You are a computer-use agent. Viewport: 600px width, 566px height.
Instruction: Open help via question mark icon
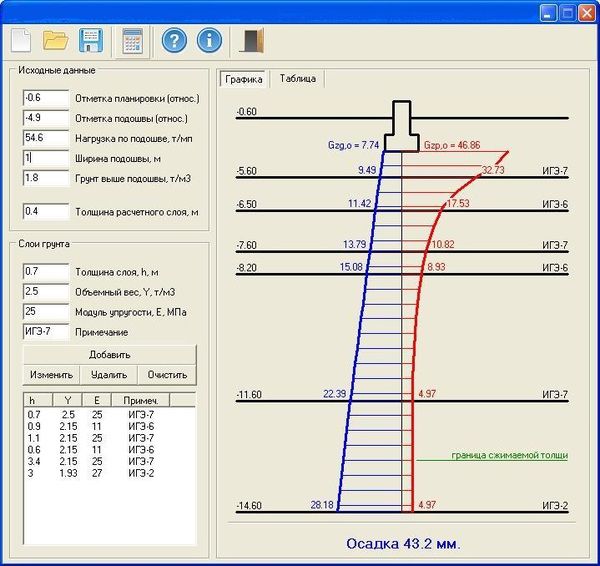(174, 40)
